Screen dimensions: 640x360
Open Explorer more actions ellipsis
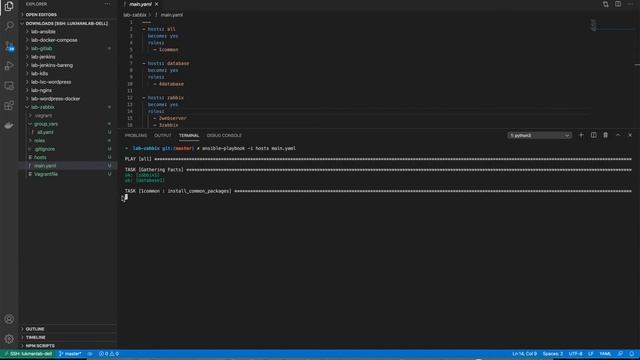point(107,4)
